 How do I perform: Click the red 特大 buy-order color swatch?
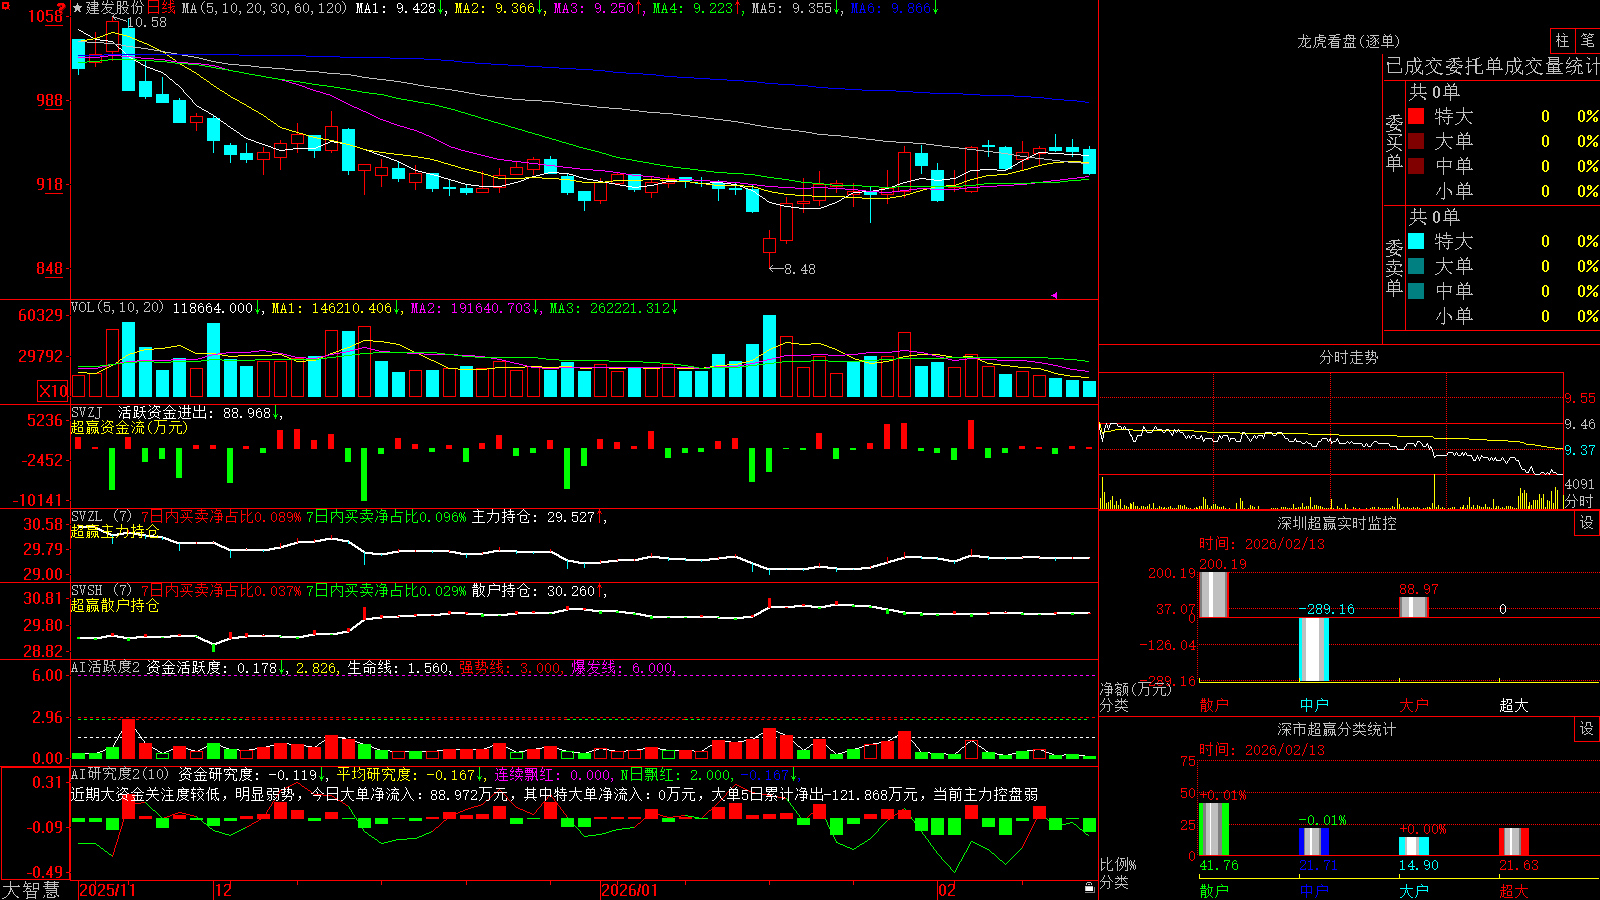(x=1416, y=116)
